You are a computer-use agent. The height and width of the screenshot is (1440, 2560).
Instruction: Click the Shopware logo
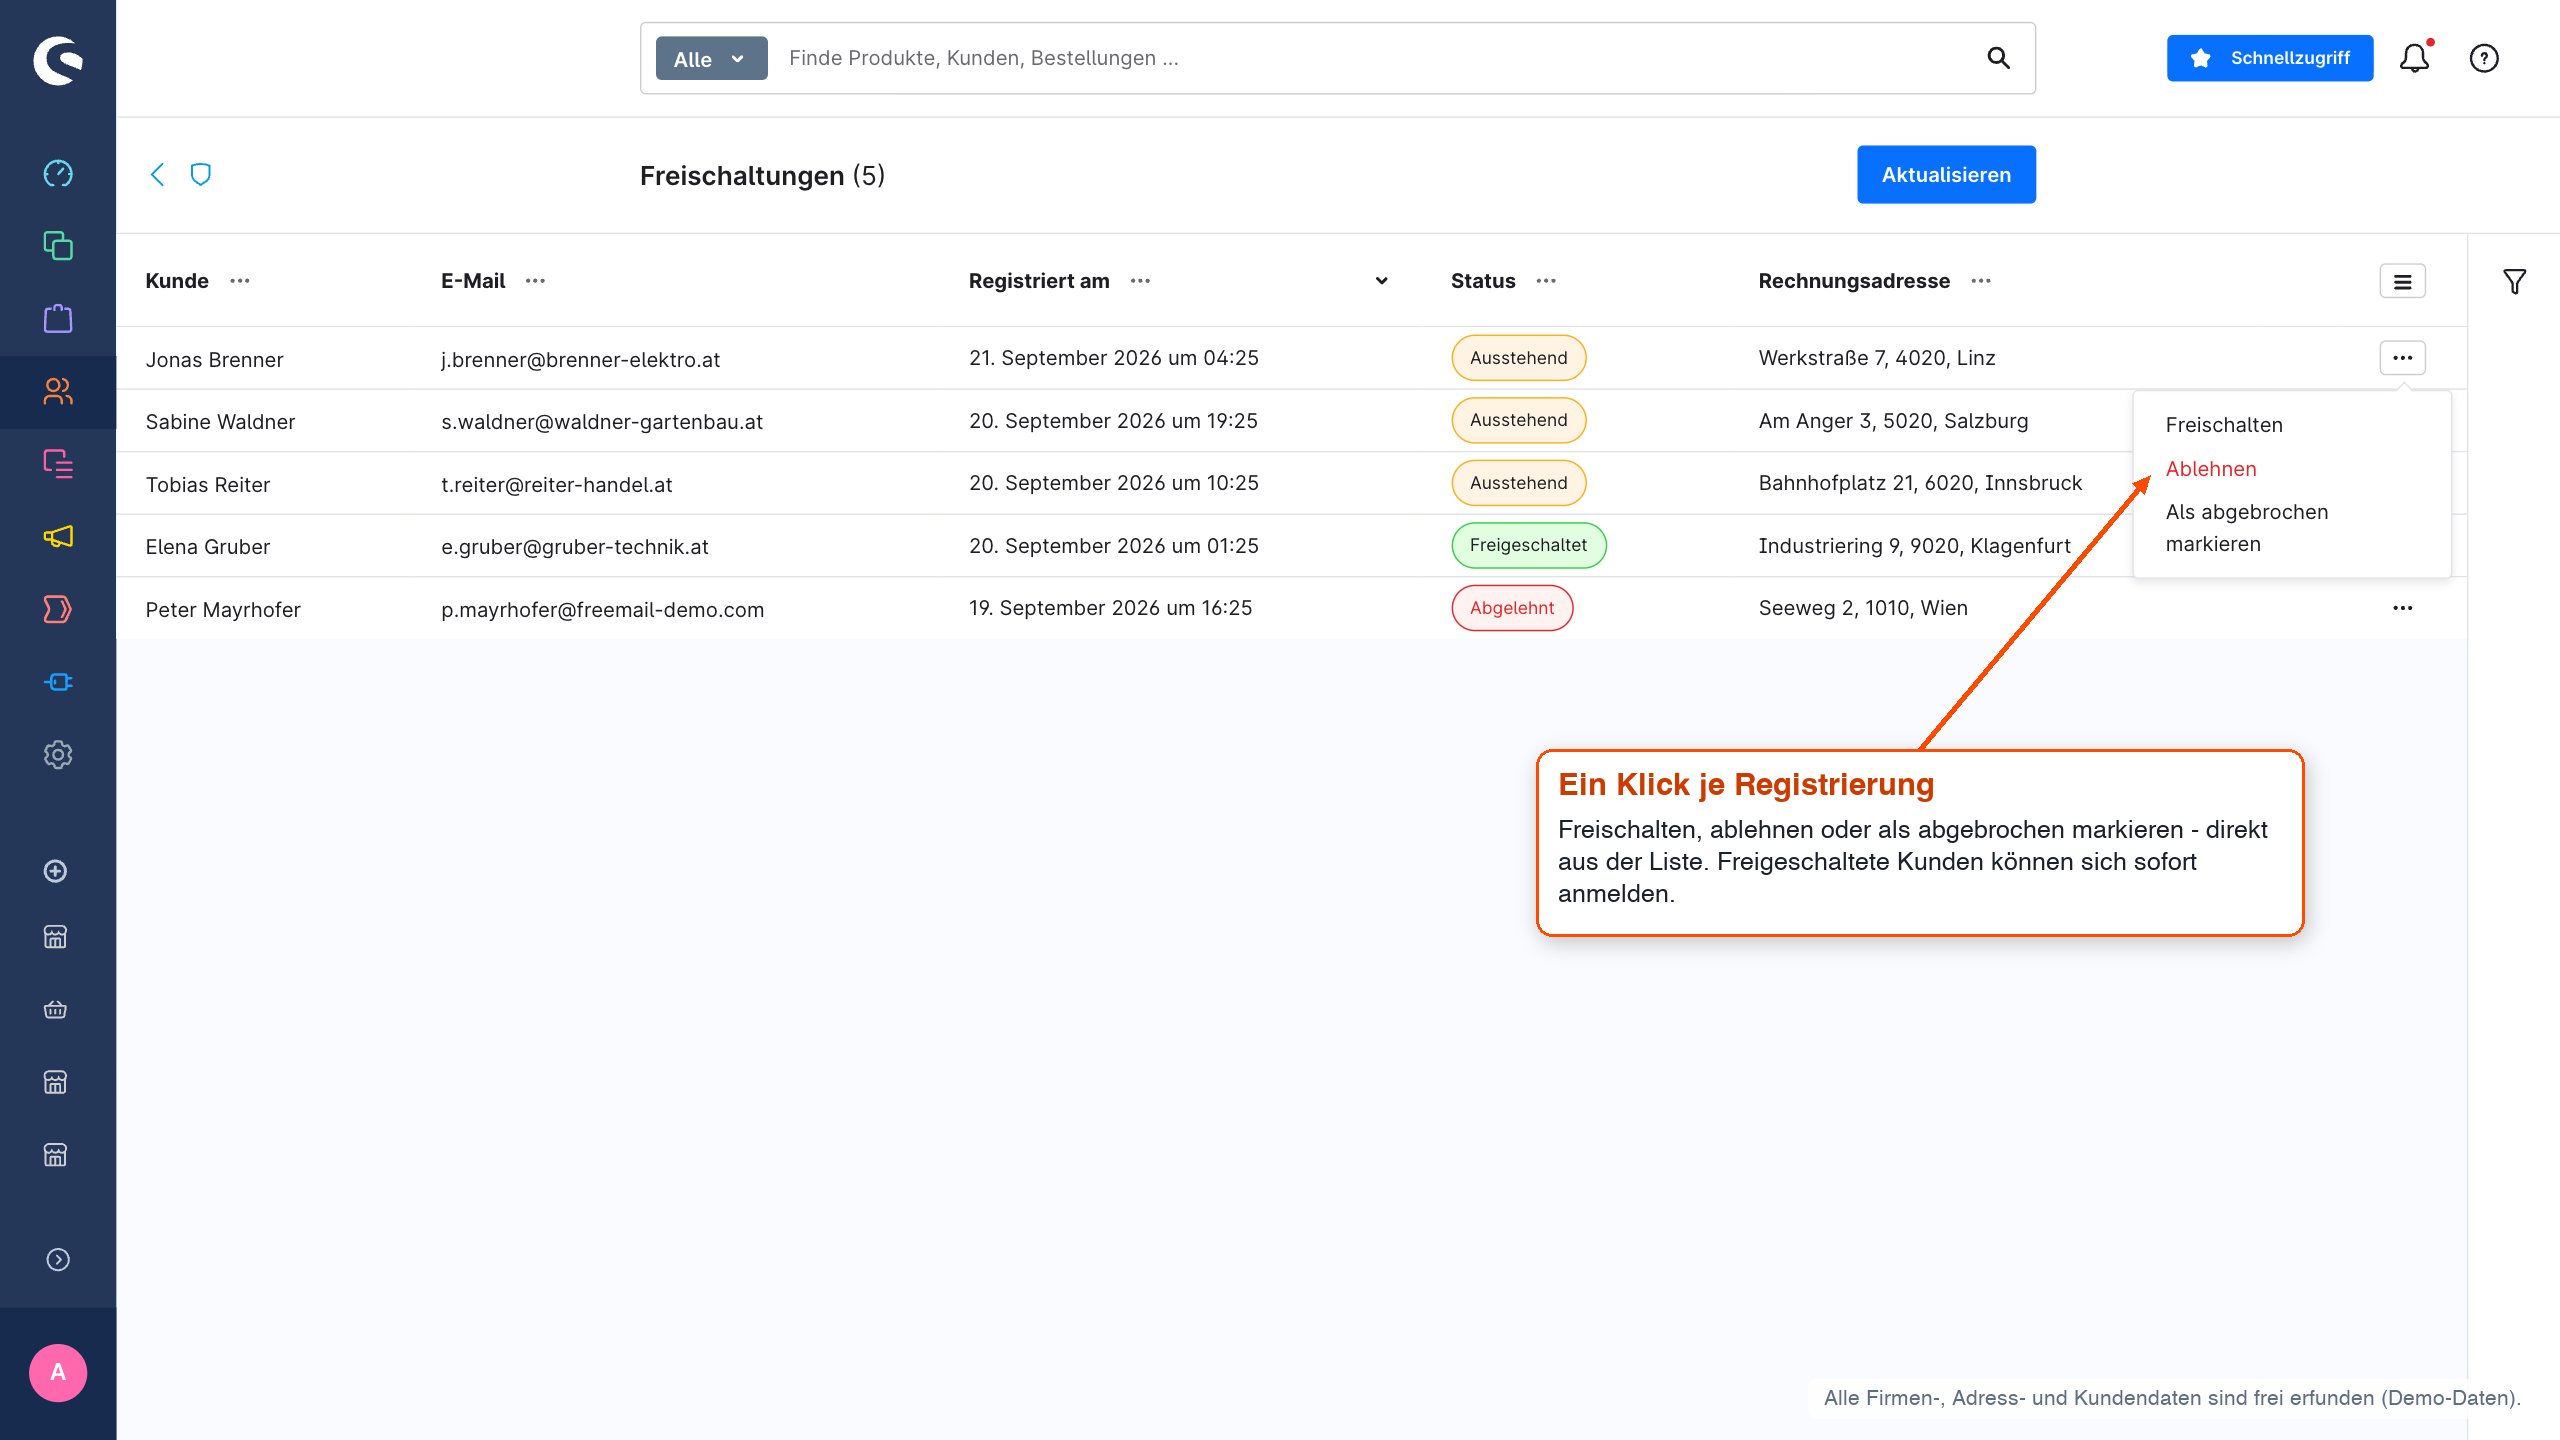tap(58, 61)
